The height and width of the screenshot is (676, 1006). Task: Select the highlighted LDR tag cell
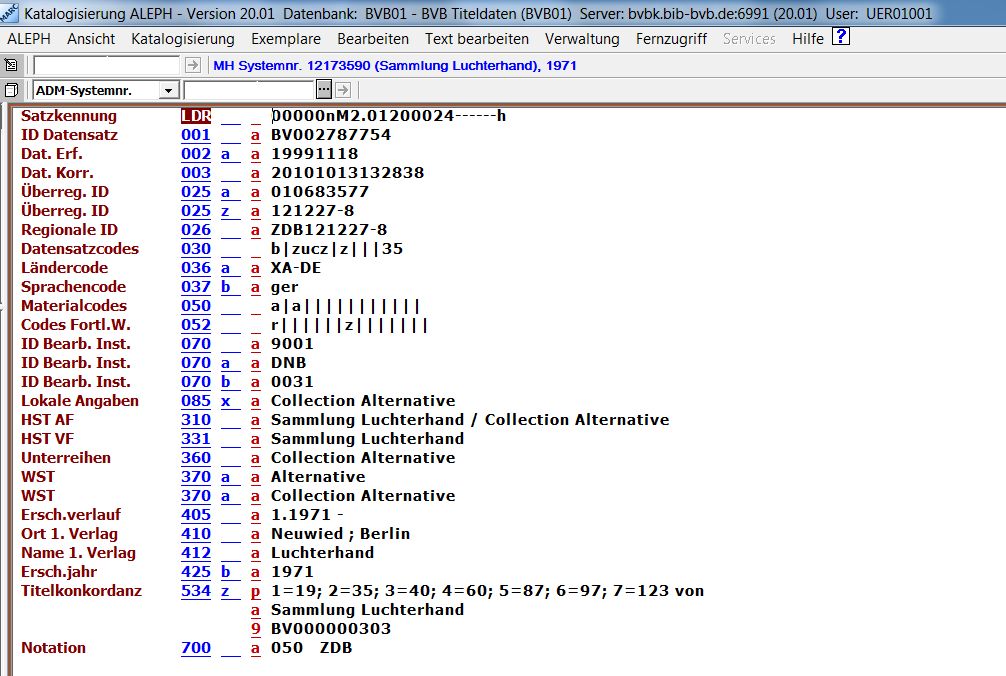tap(196, 116)
